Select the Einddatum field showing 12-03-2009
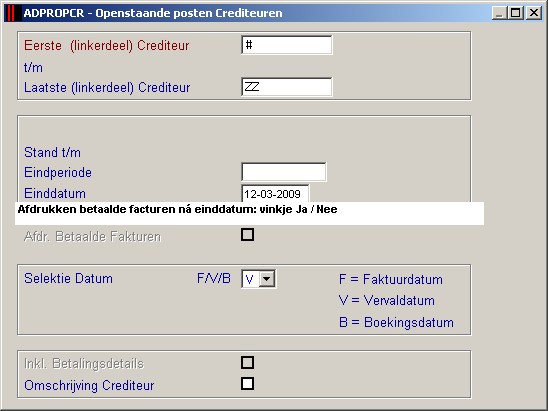This screenshot has height=411, width=548. coord(275,194)
